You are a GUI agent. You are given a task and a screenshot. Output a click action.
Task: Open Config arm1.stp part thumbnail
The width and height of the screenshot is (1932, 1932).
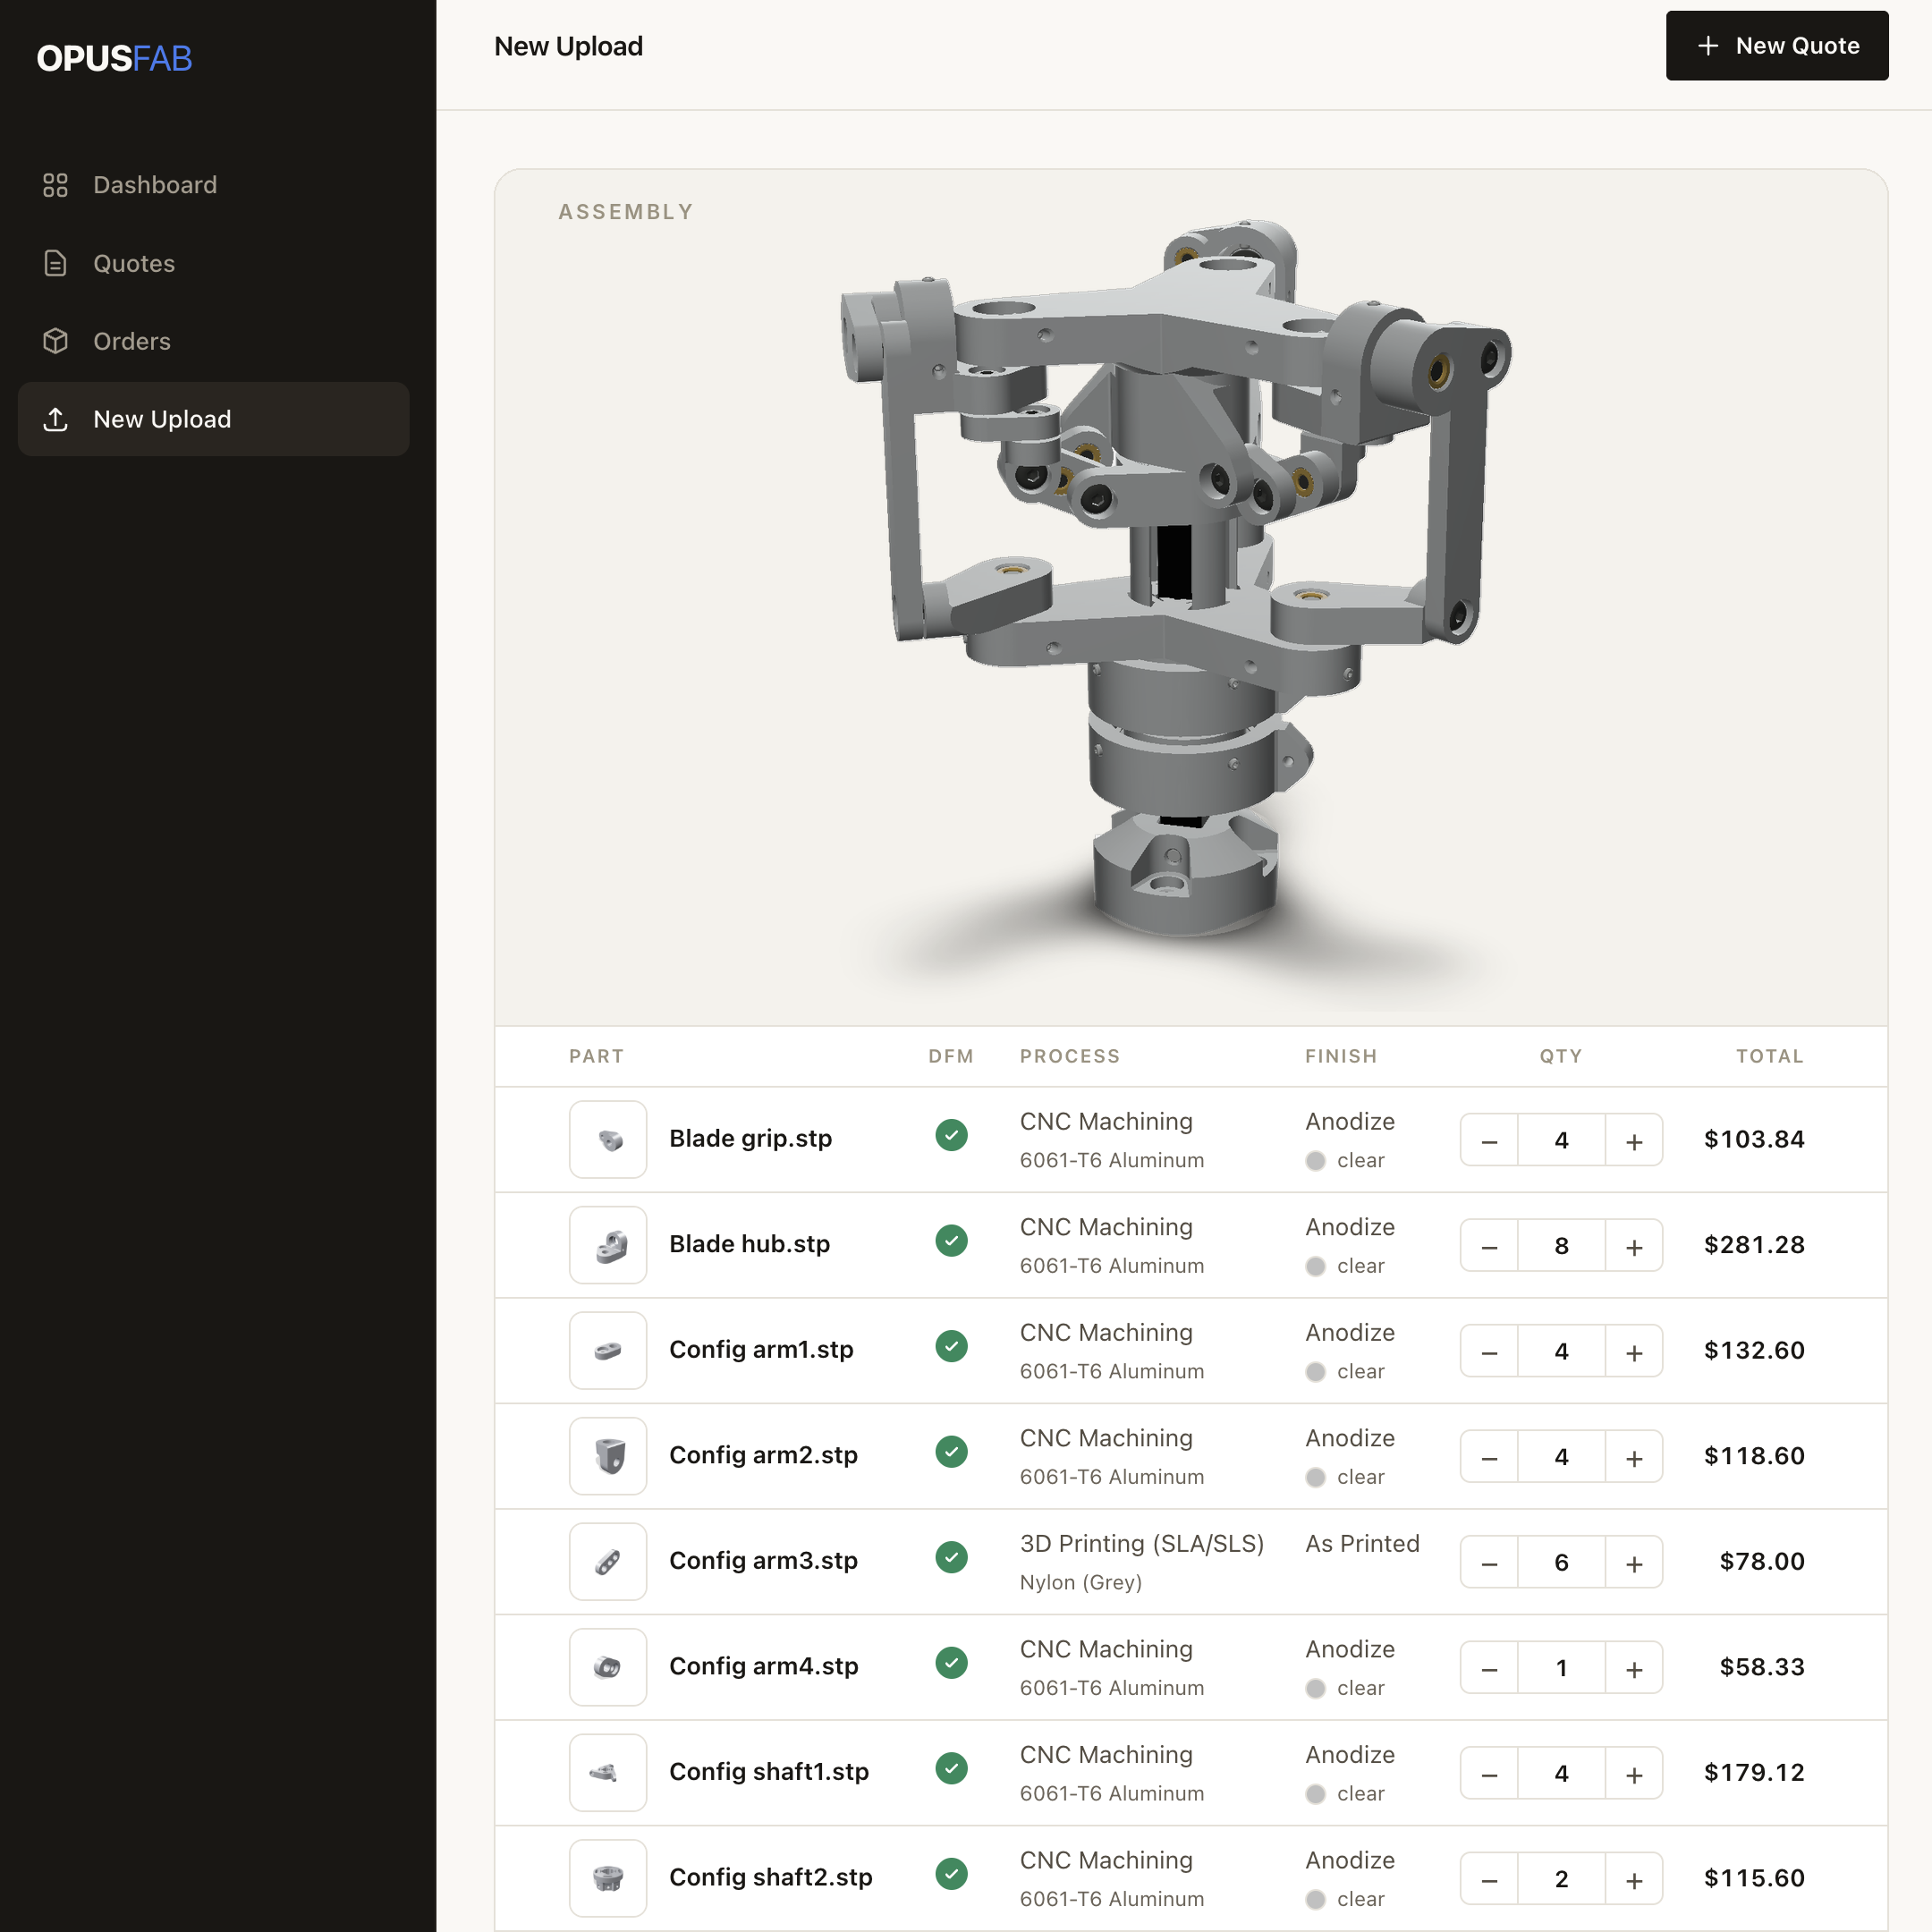(608, 1351)
